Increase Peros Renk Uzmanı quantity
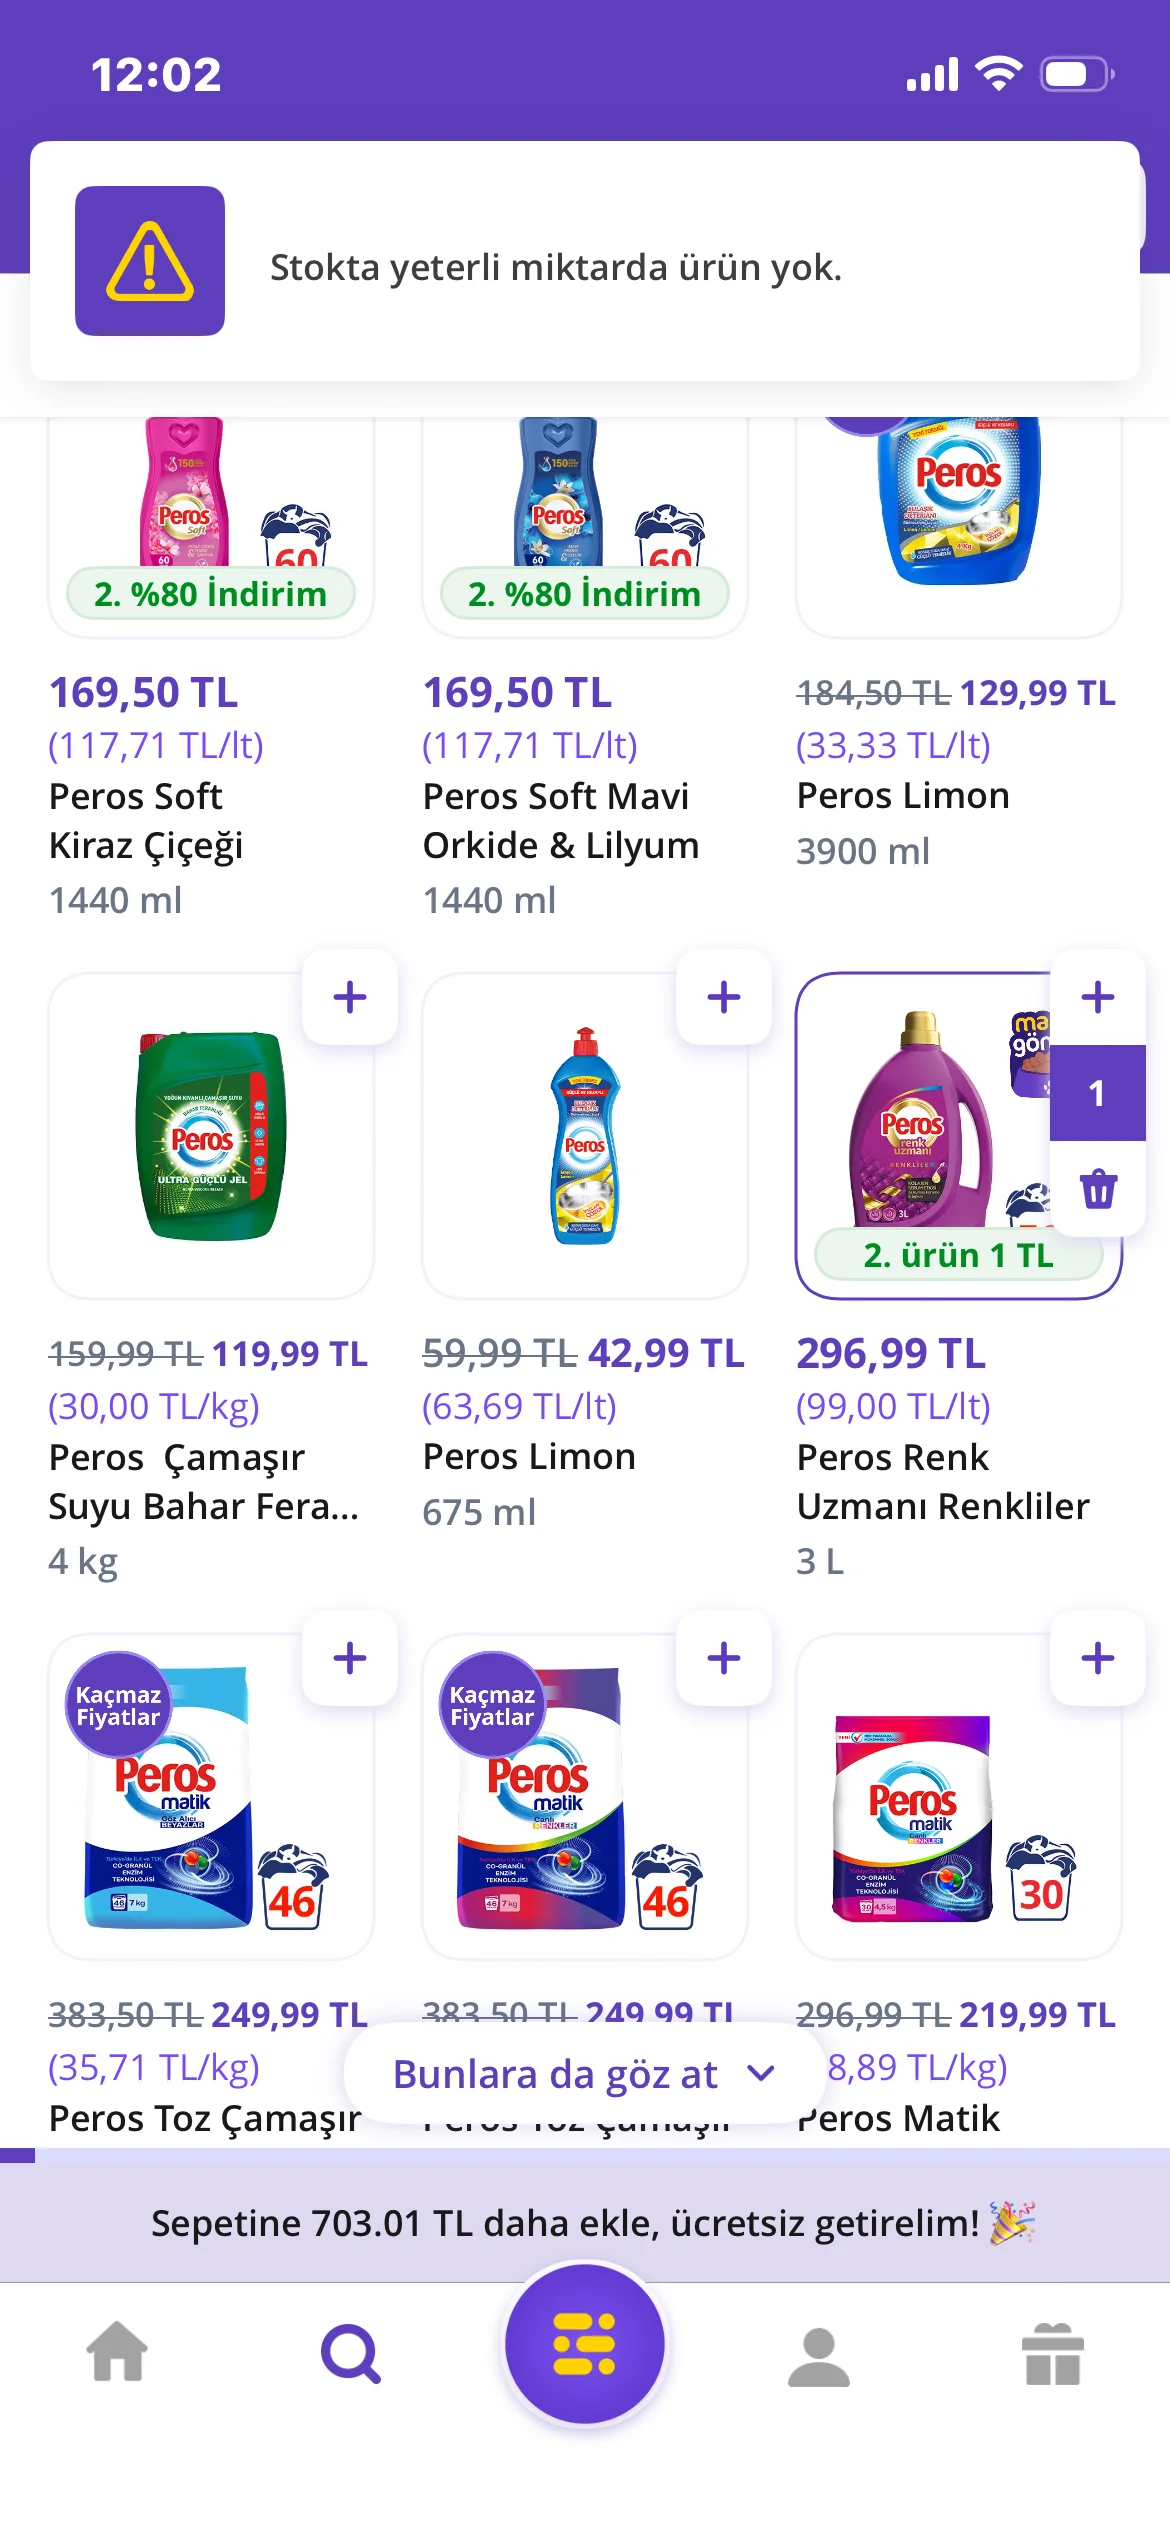The height and width of the screenshot is (2532, 1170). point(1097,997)
